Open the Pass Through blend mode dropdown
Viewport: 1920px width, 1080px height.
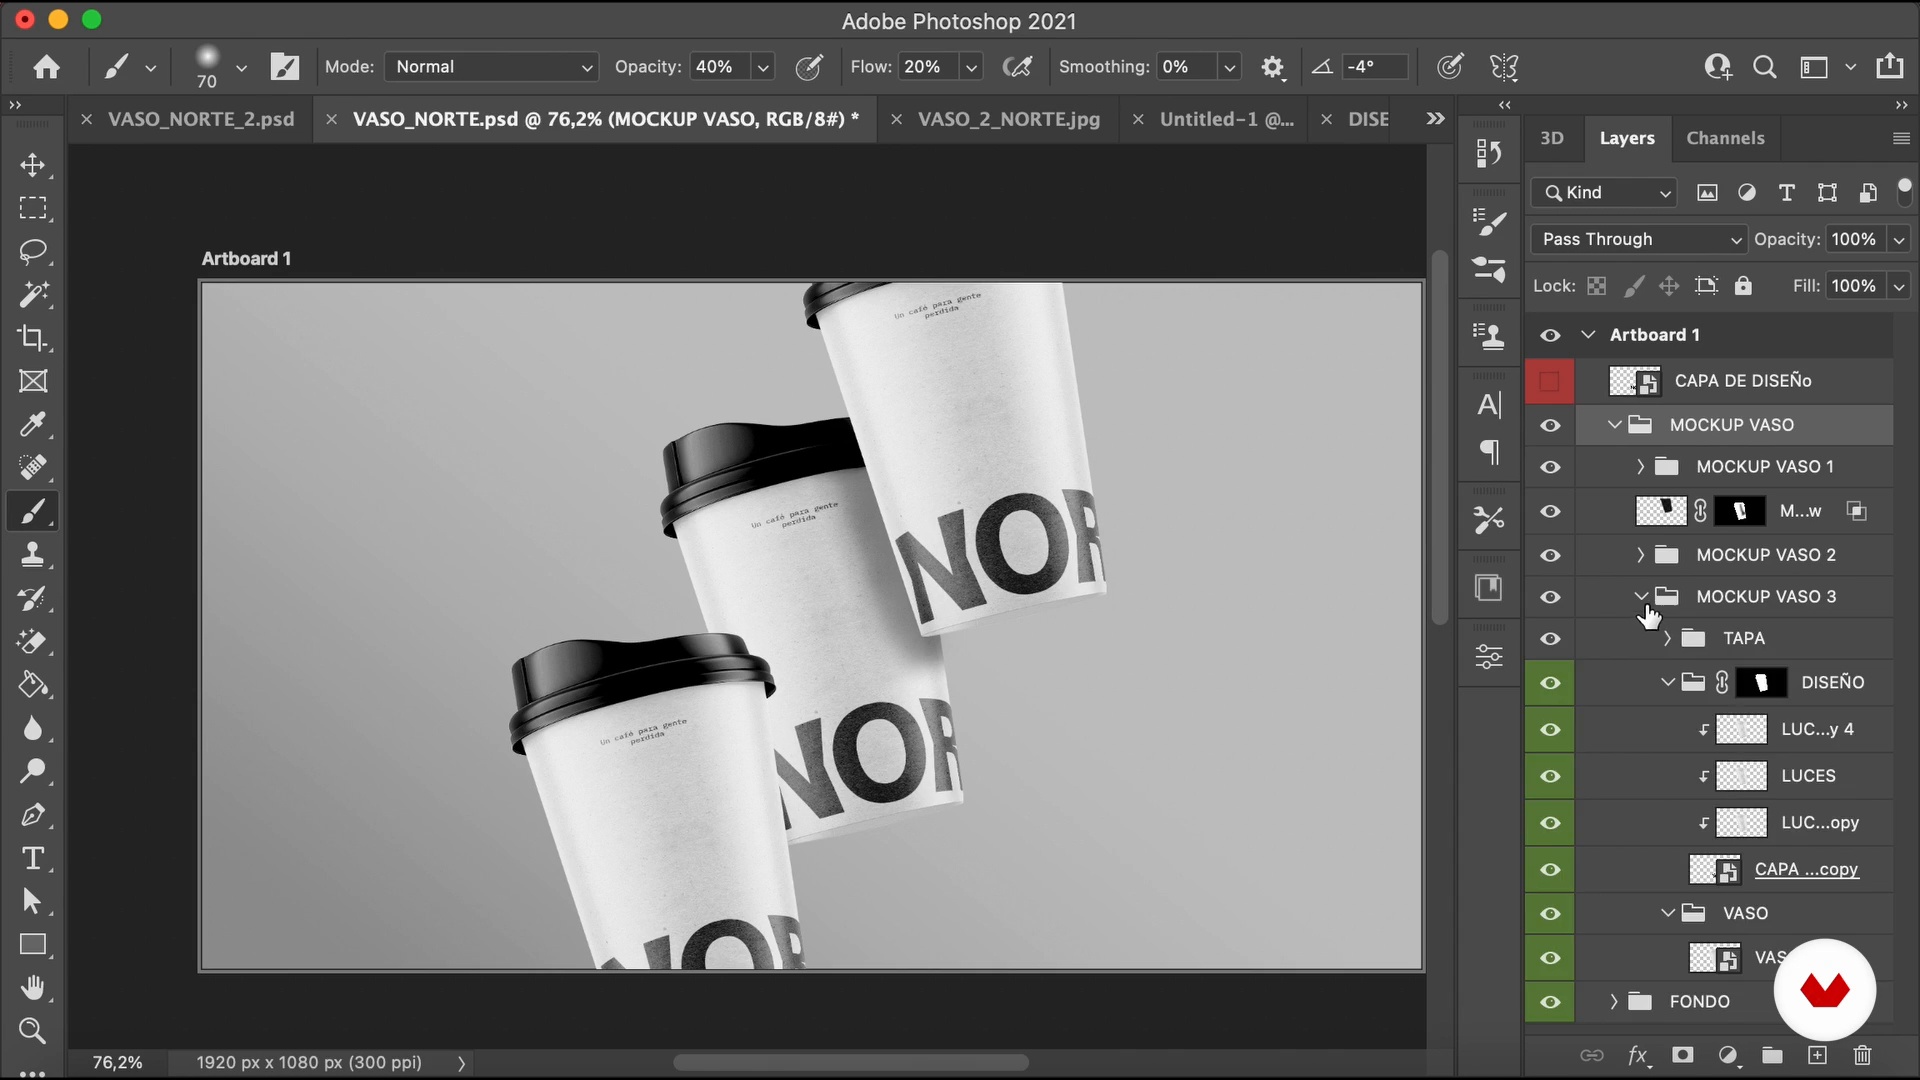tap(1638, 239)
